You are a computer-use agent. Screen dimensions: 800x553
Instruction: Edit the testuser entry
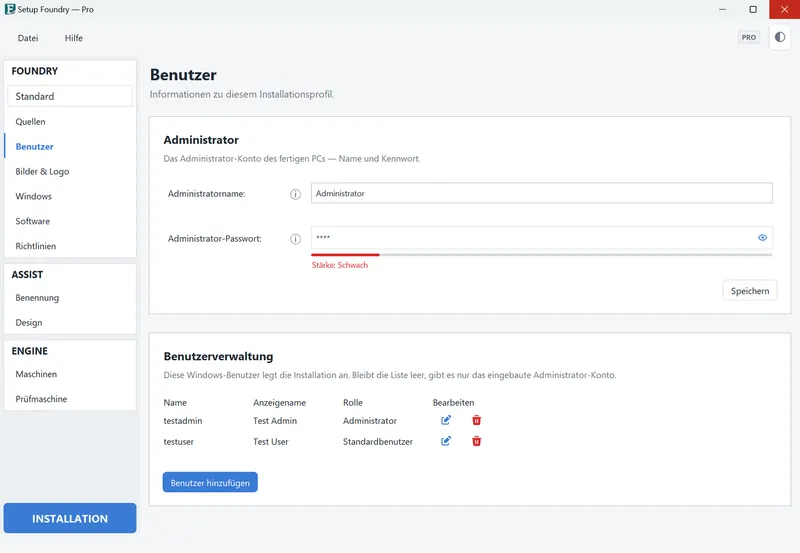click(x=446, y=441)
